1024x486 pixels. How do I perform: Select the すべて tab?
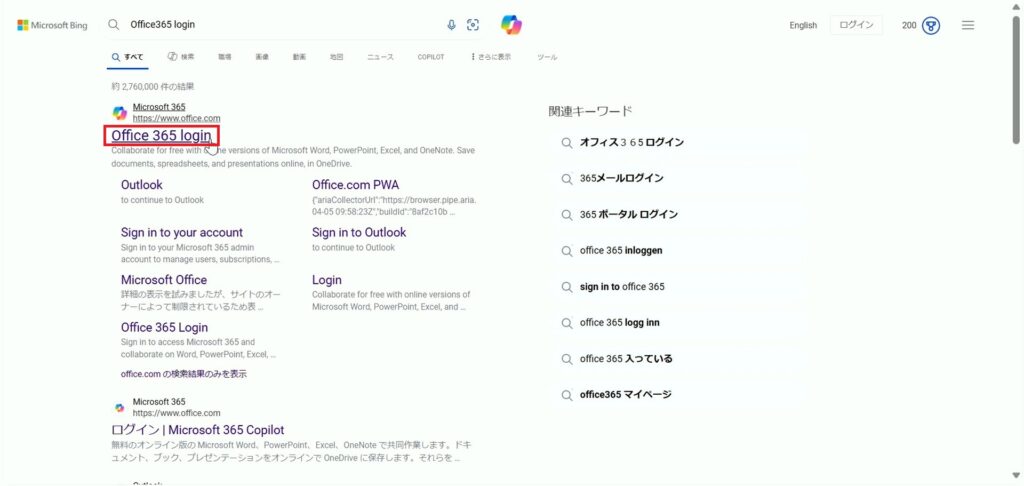click(x=128, y=57)
